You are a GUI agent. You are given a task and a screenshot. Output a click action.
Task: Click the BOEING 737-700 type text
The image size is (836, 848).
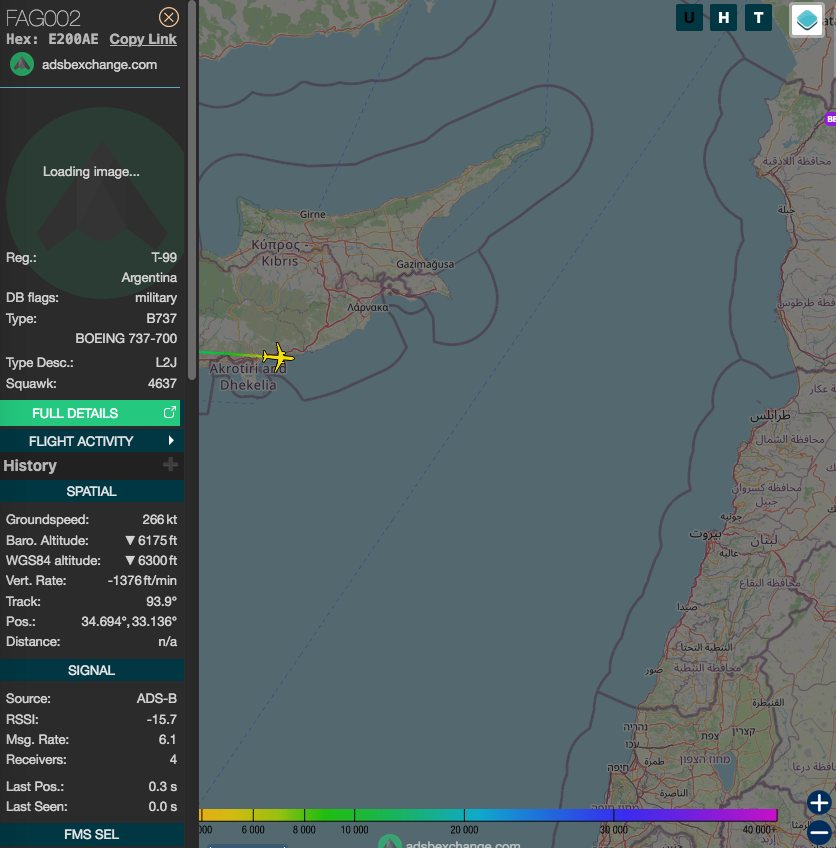pyautogui.click(x=126, y=339)
